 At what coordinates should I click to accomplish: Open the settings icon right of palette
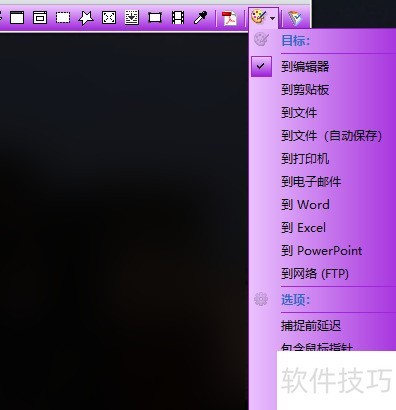coord(295,18)
